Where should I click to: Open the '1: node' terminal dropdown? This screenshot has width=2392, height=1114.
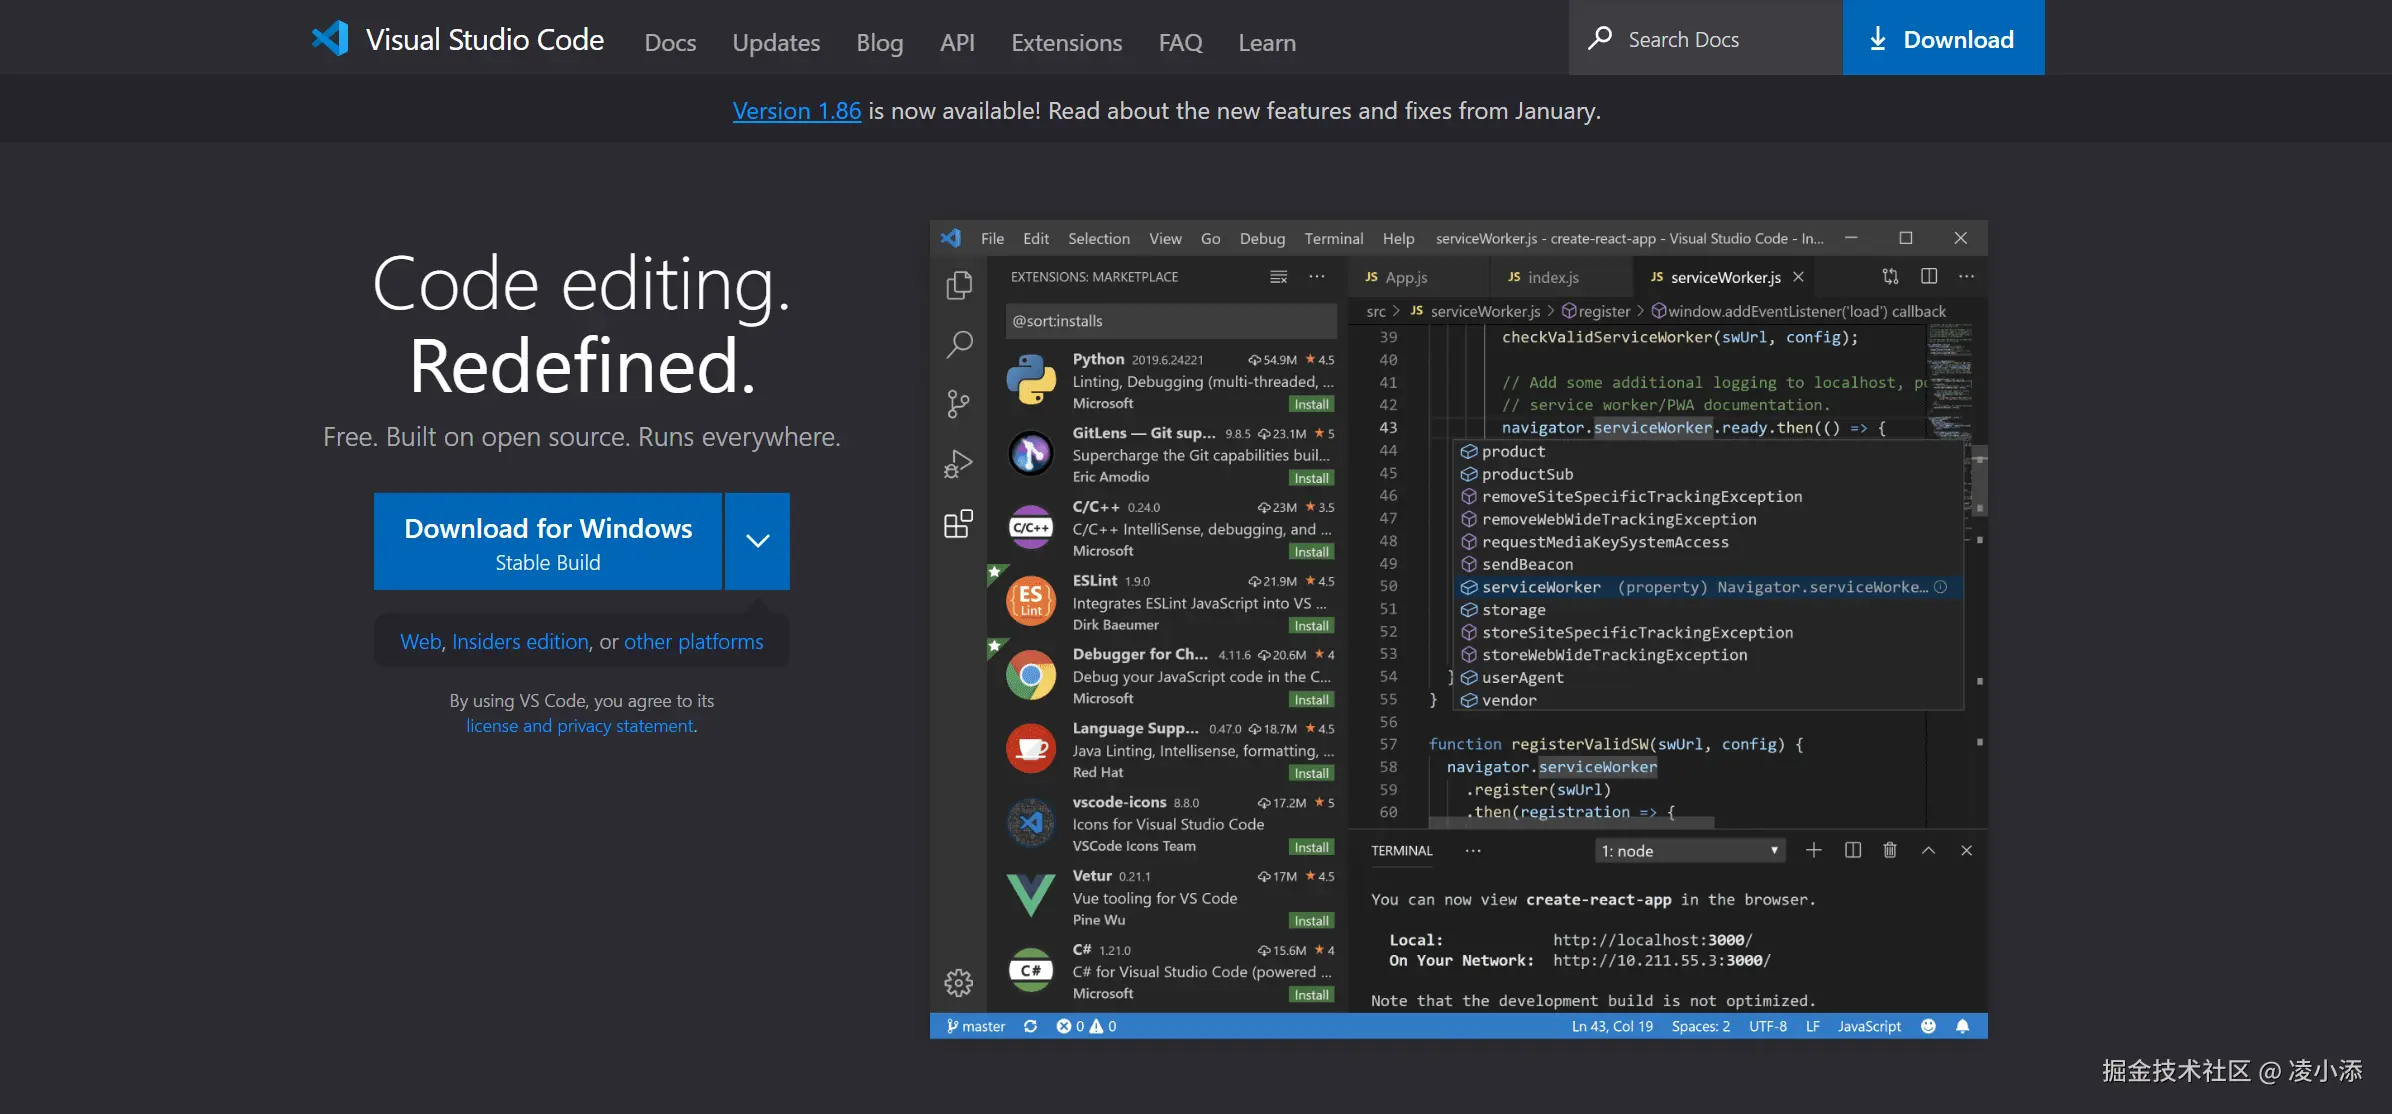tap(1689, 851)
